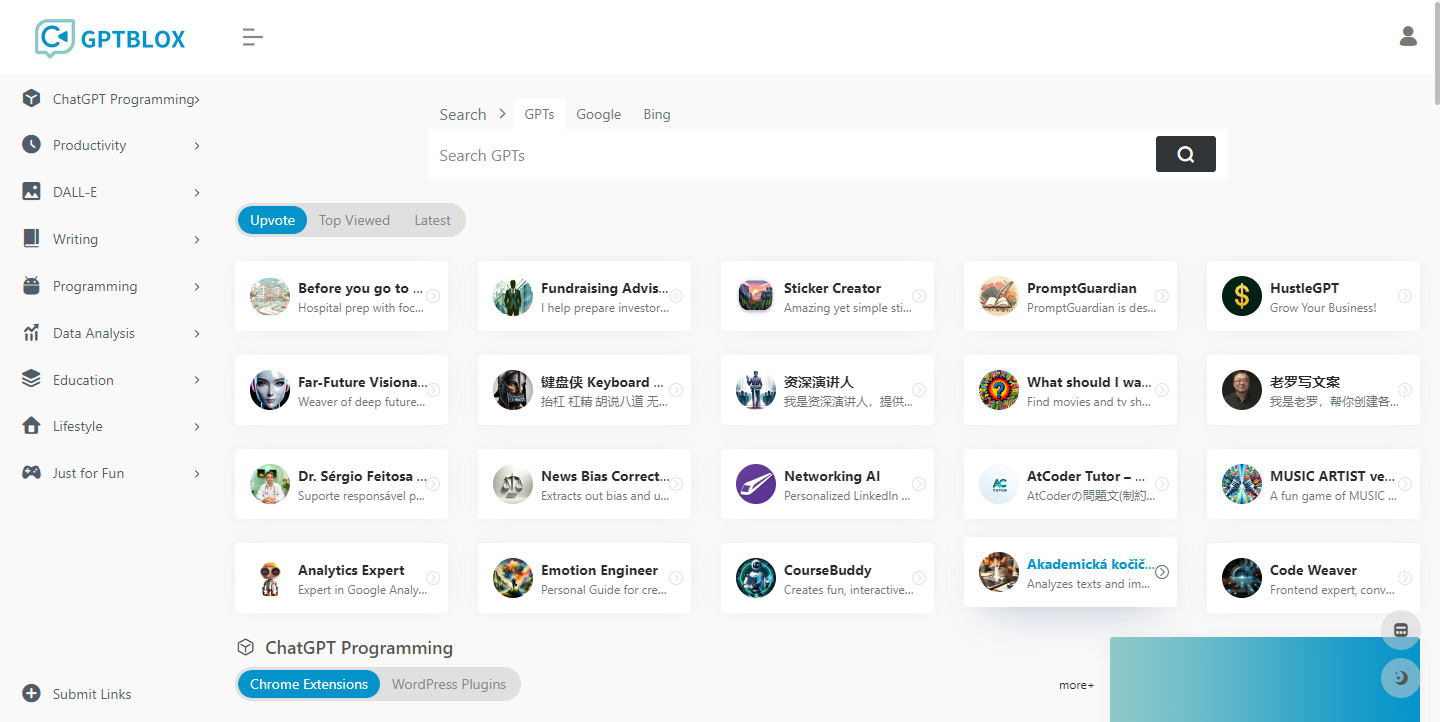Screen dimensions: 1440x722
Task: Open the MUSIC ARTIST card
Action: pyautogui.click(x=1313, y=484)
